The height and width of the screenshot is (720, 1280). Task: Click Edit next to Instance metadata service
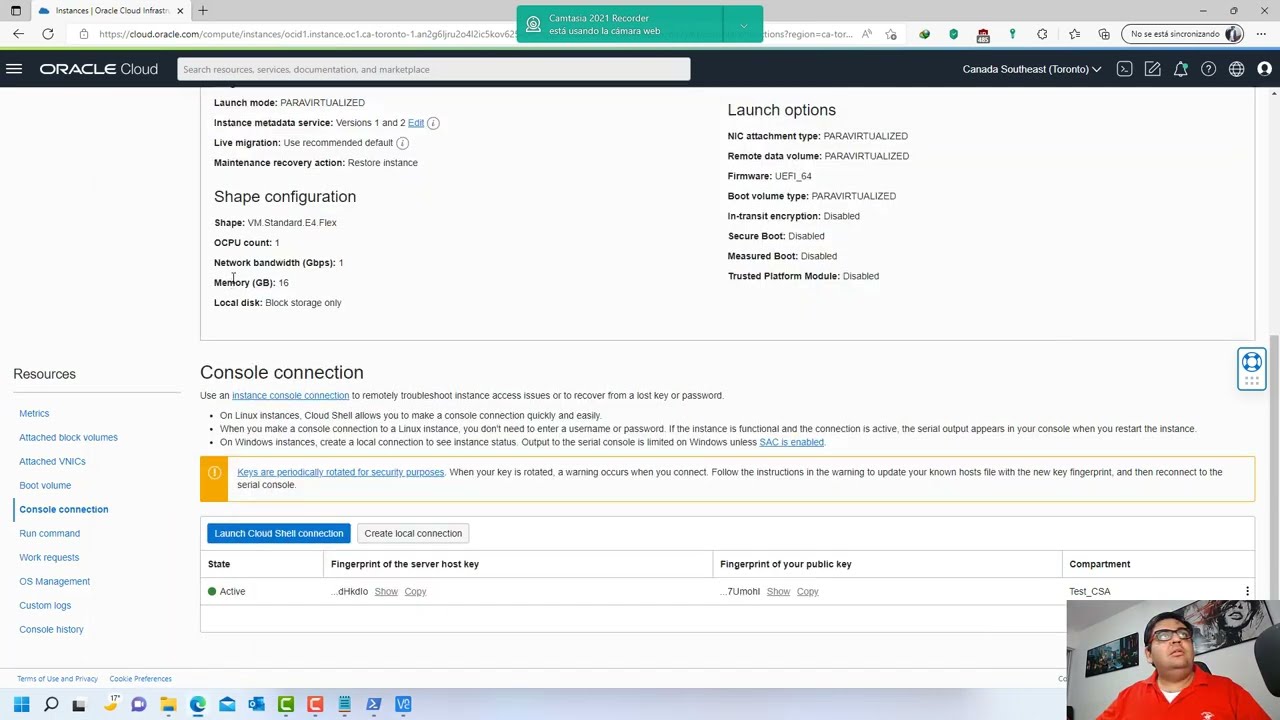[x=416, y=122]
